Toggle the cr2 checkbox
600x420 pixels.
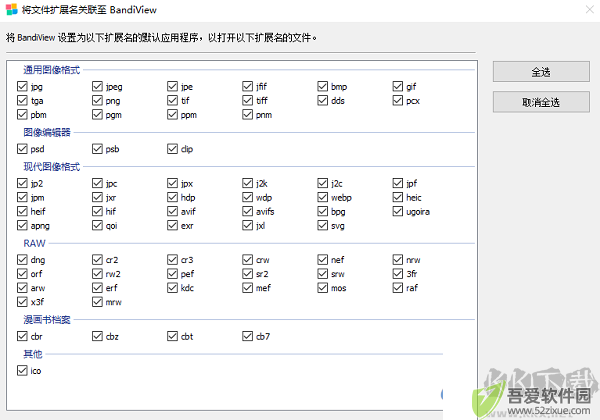pos(97,260)
